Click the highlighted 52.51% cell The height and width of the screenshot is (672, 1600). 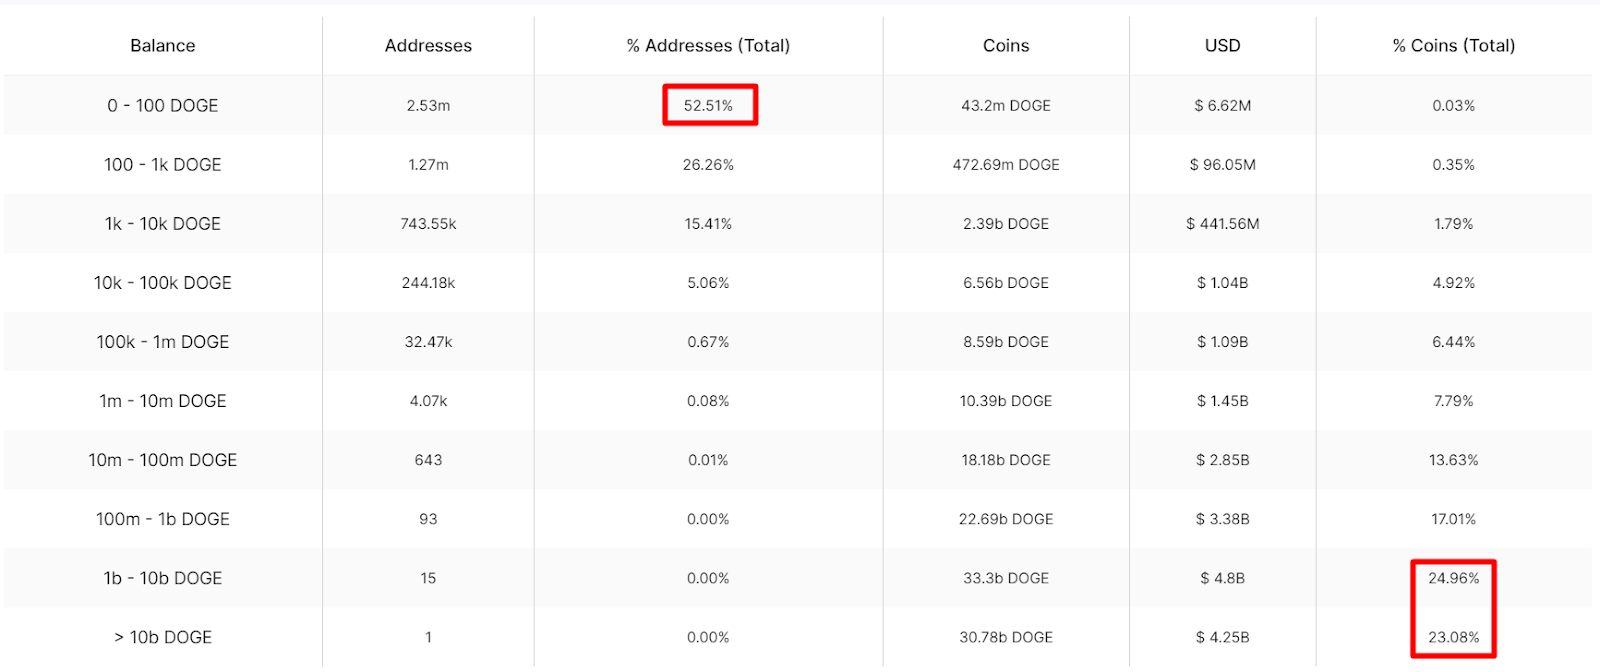pos(708,105)
